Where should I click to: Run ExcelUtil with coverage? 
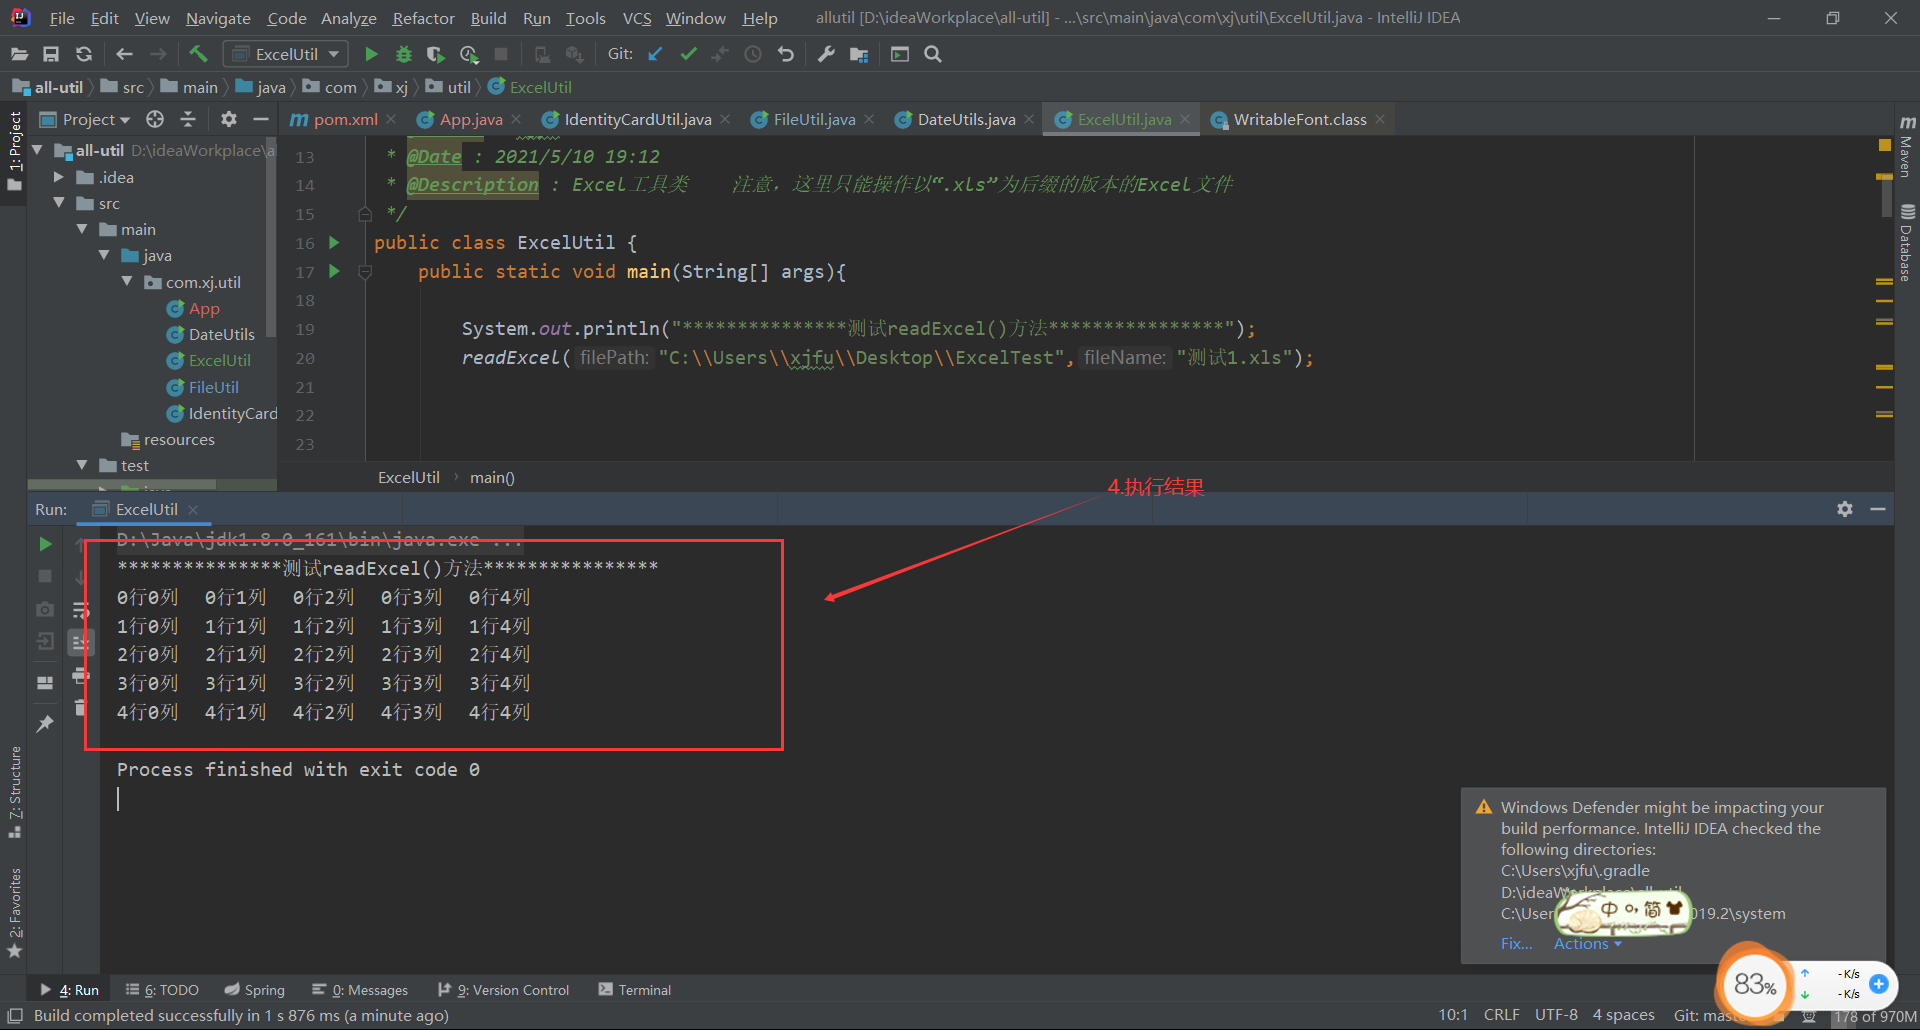(x=435, y=54)
